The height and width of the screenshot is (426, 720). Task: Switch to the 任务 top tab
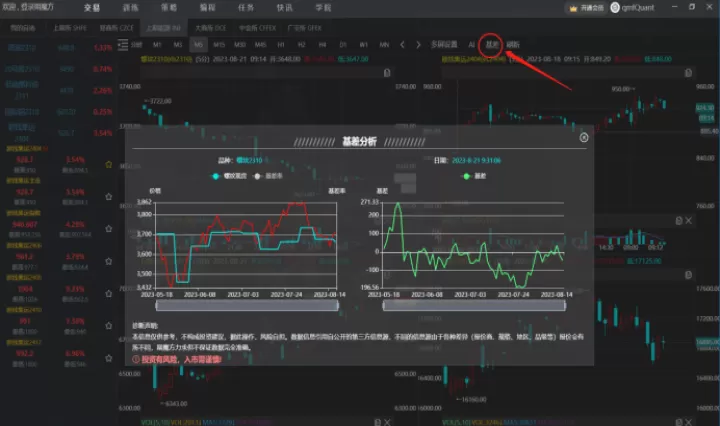coord(246,8)
